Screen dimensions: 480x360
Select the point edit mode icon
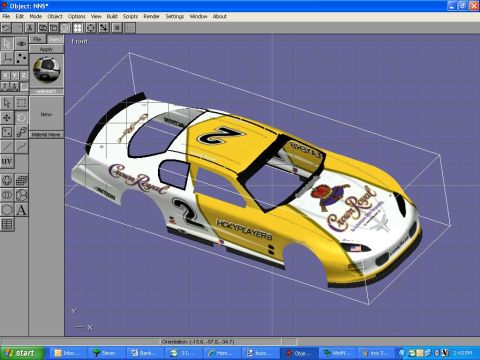click(x=21, y=58)
